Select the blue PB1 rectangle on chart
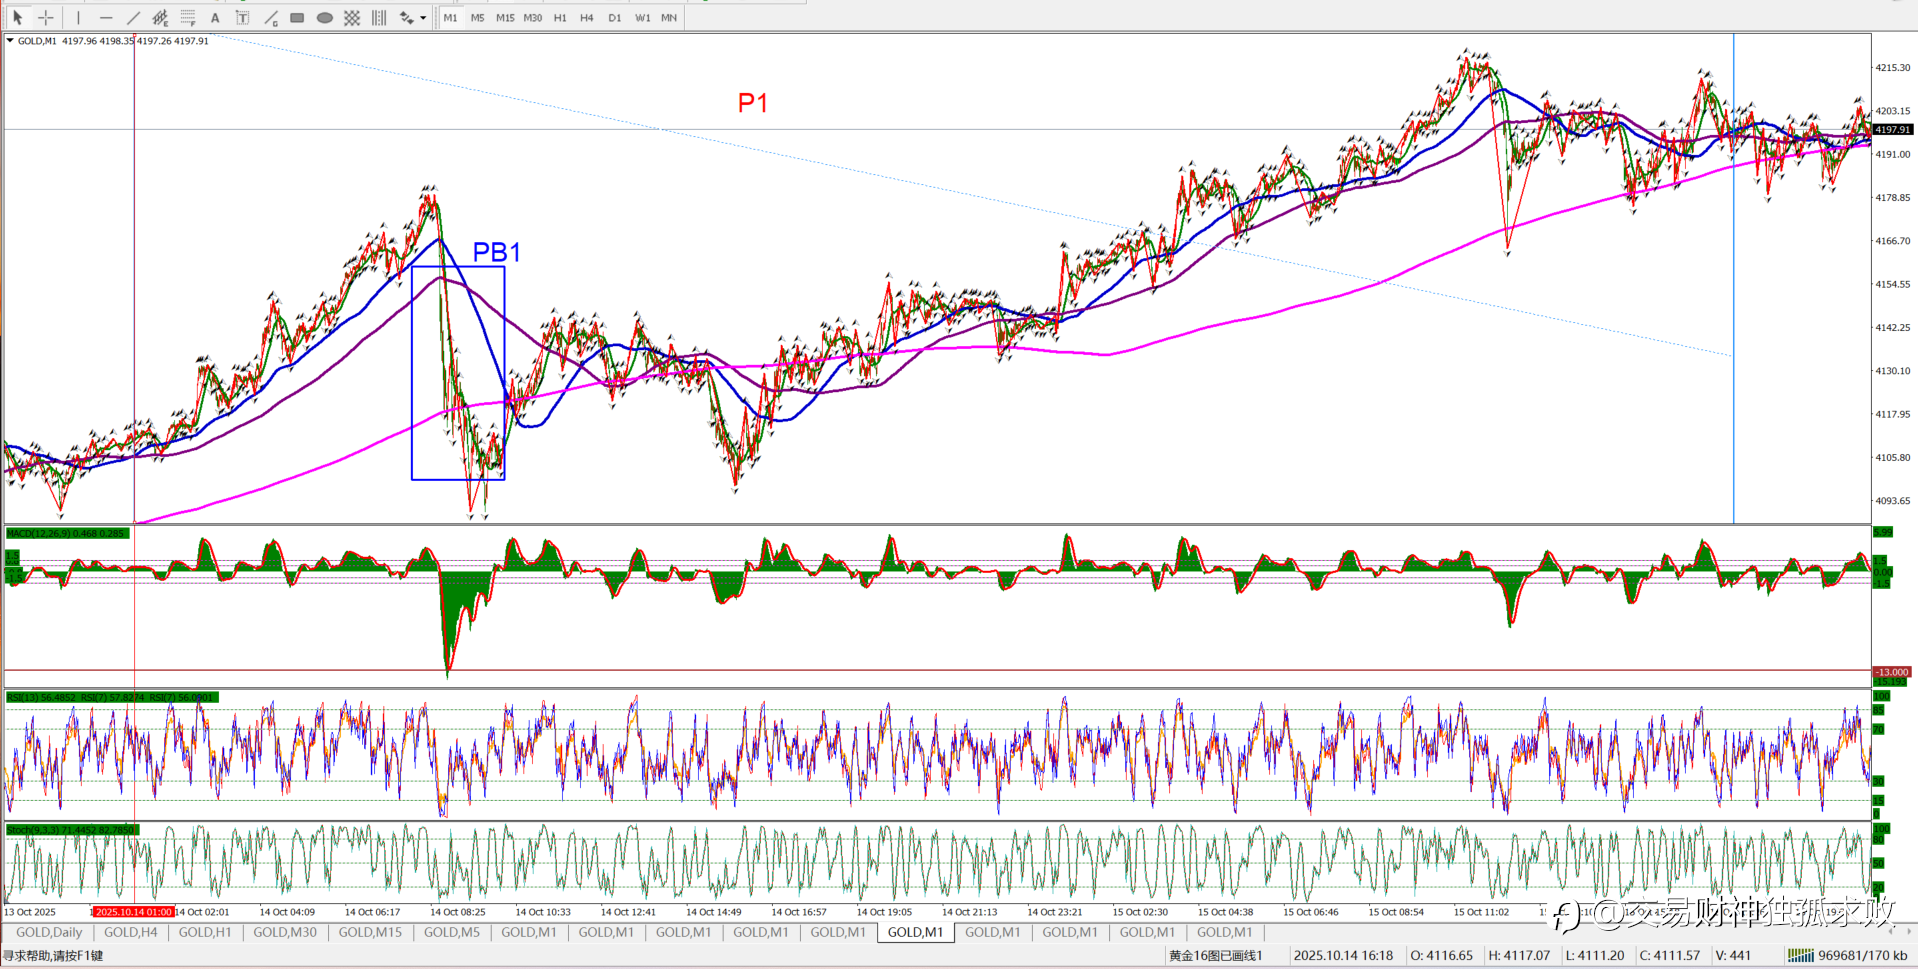This screenshot has height=969, width=1918. coord(458,373)
